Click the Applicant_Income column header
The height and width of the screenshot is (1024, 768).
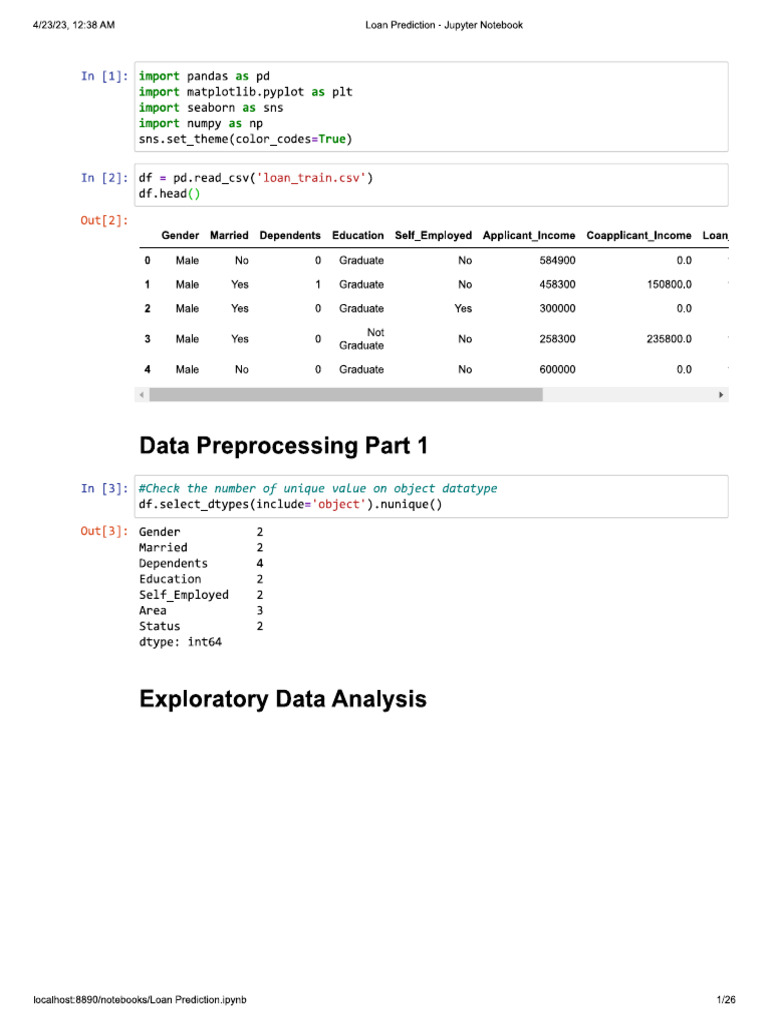tap(529, 236)
